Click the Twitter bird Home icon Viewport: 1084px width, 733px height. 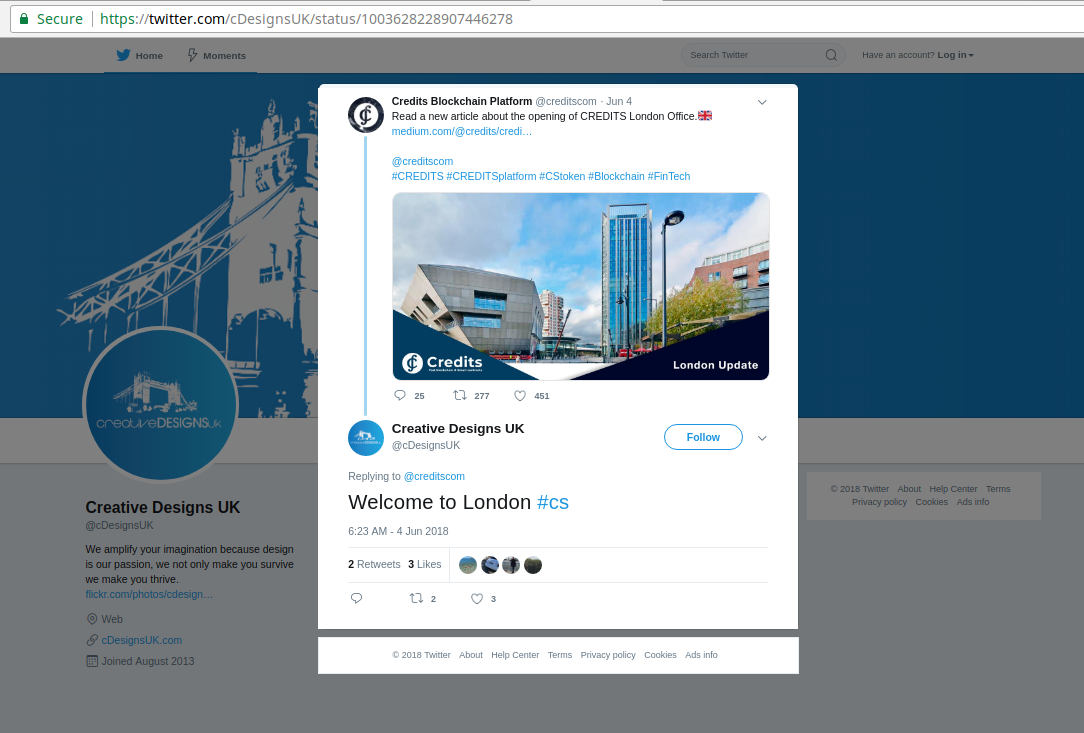[x=123, y=55]
